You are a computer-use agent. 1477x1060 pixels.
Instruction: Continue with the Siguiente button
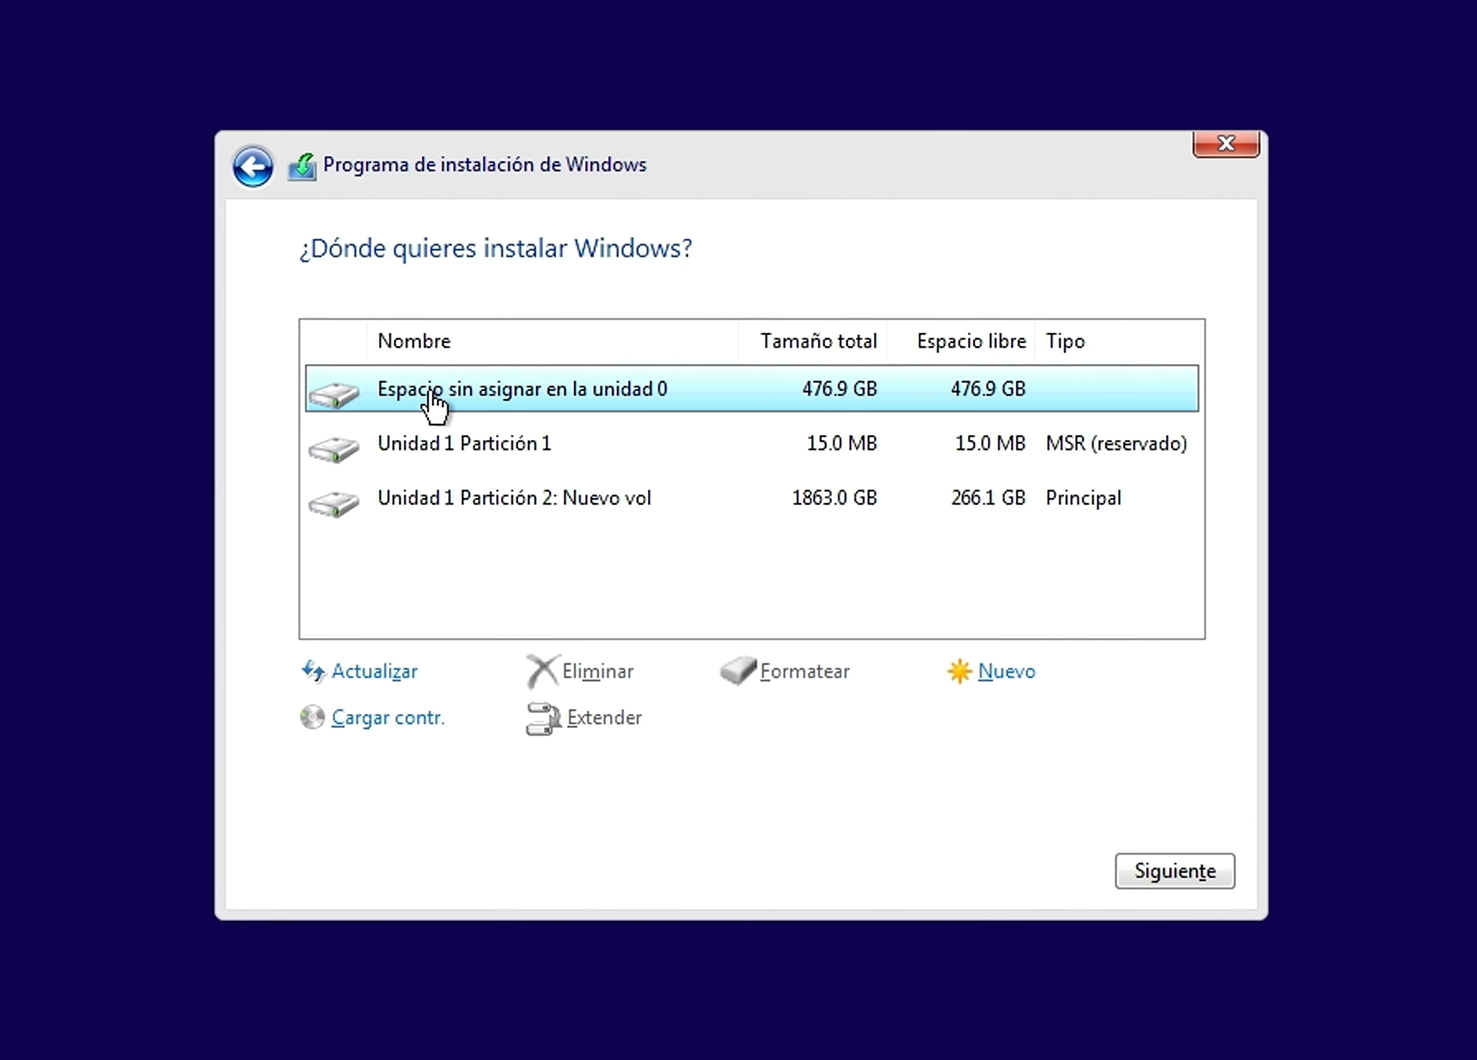coord(1175,871)
